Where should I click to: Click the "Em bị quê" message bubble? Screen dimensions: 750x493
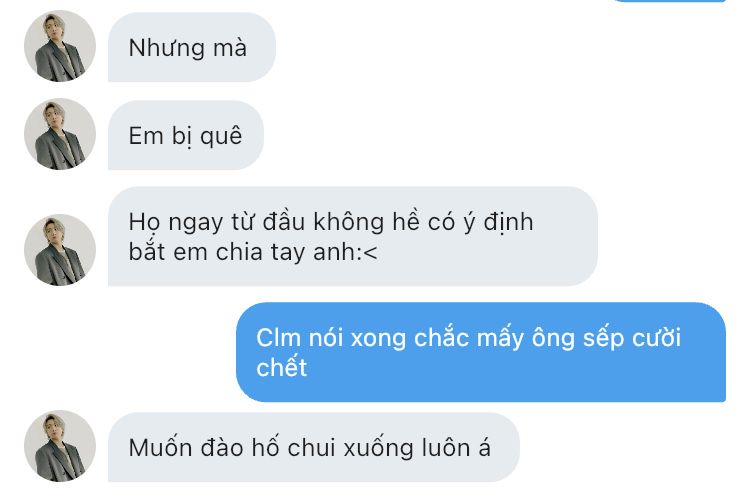pos(186,135)
